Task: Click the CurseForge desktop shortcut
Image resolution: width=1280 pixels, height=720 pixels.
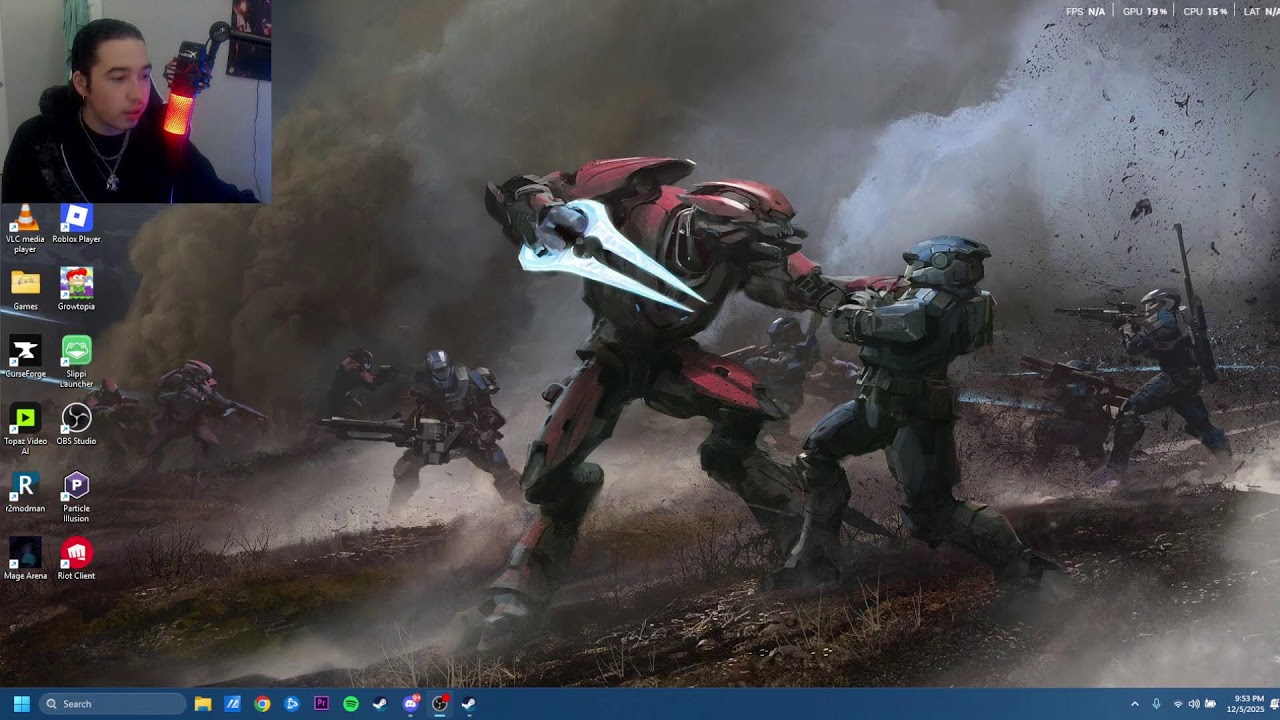Action: point(25,357)
